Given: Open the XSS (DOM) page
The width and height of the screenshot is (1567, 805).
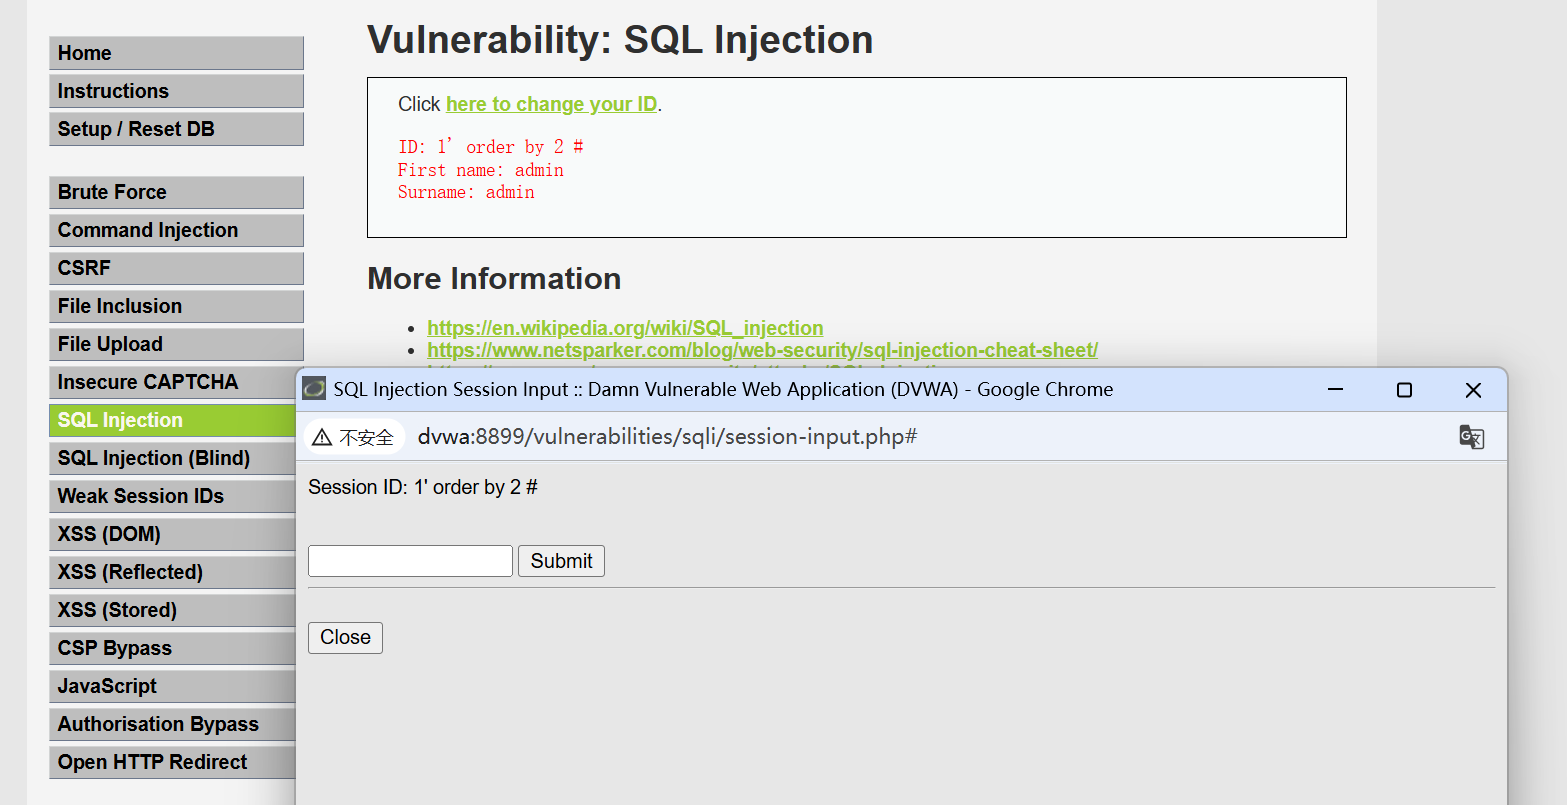Looking at the screenshot, I should coord(172,534).
